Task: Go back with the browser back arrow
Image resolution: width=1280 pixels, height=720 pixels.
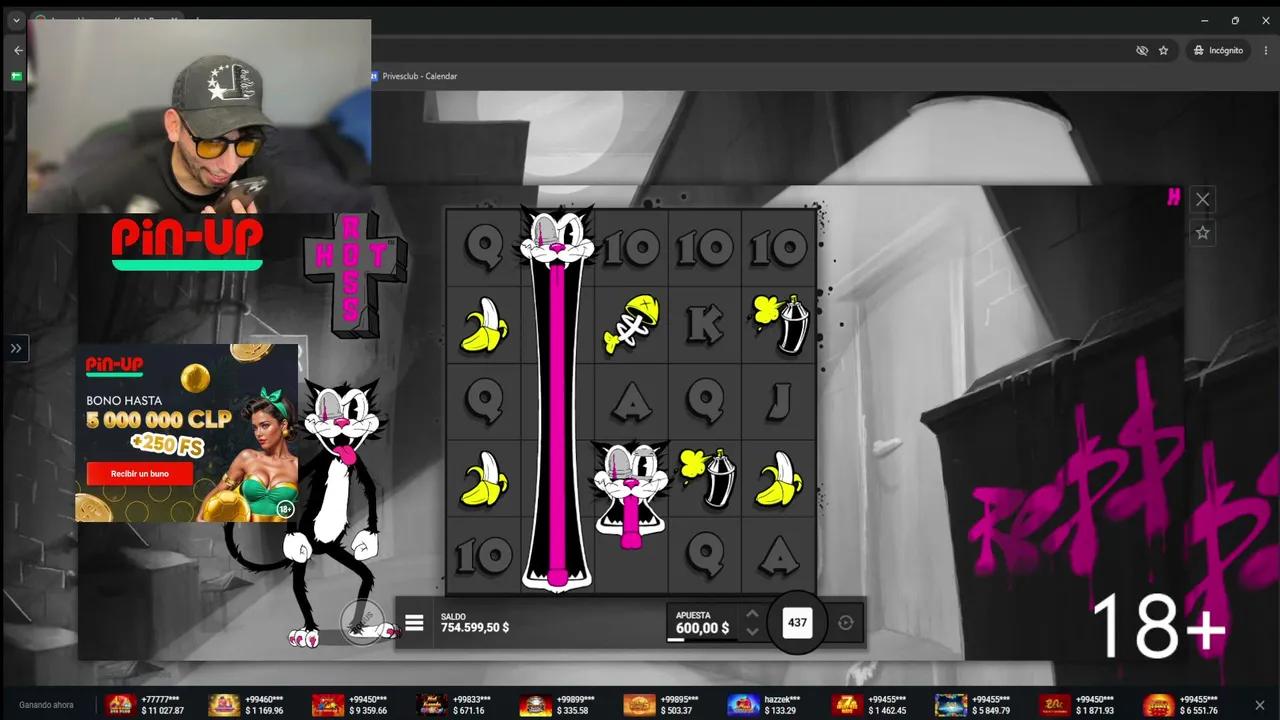Action: pyautogui.click(x=18, y=50)
